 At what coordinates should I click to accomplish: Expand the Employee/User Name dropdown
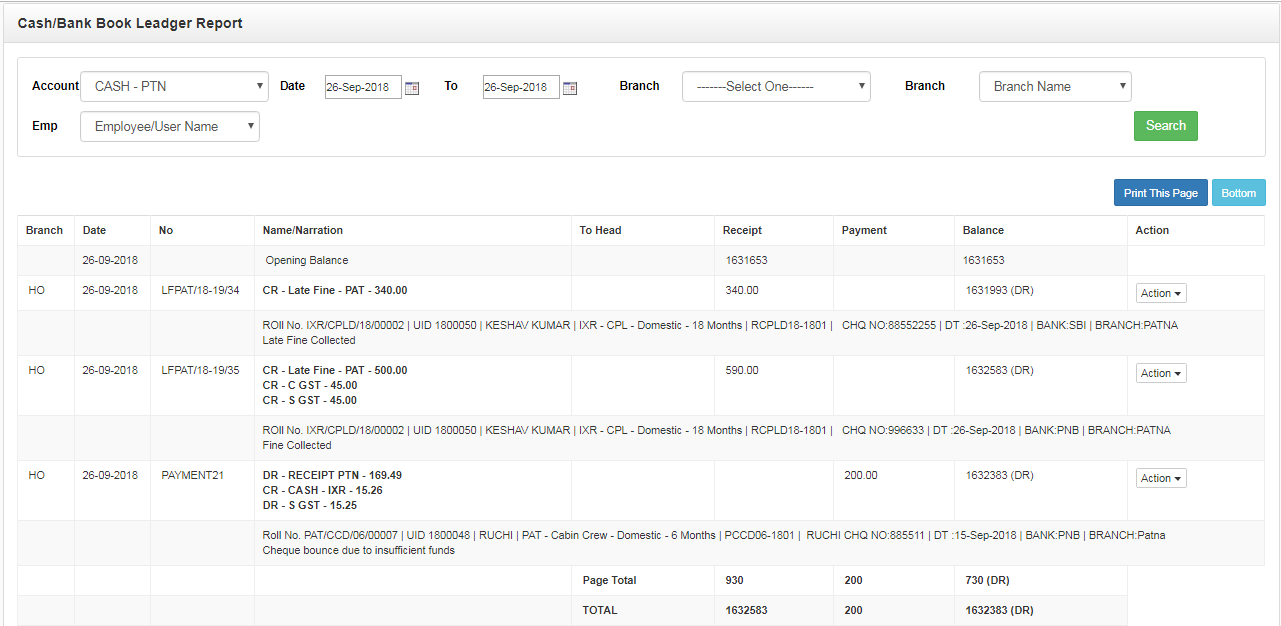coord(170,126)
